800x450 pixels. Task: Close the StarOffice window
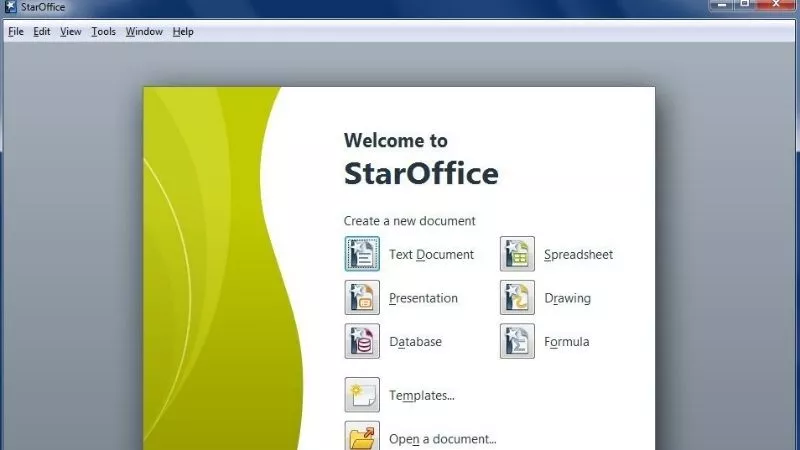coord(776,6)
